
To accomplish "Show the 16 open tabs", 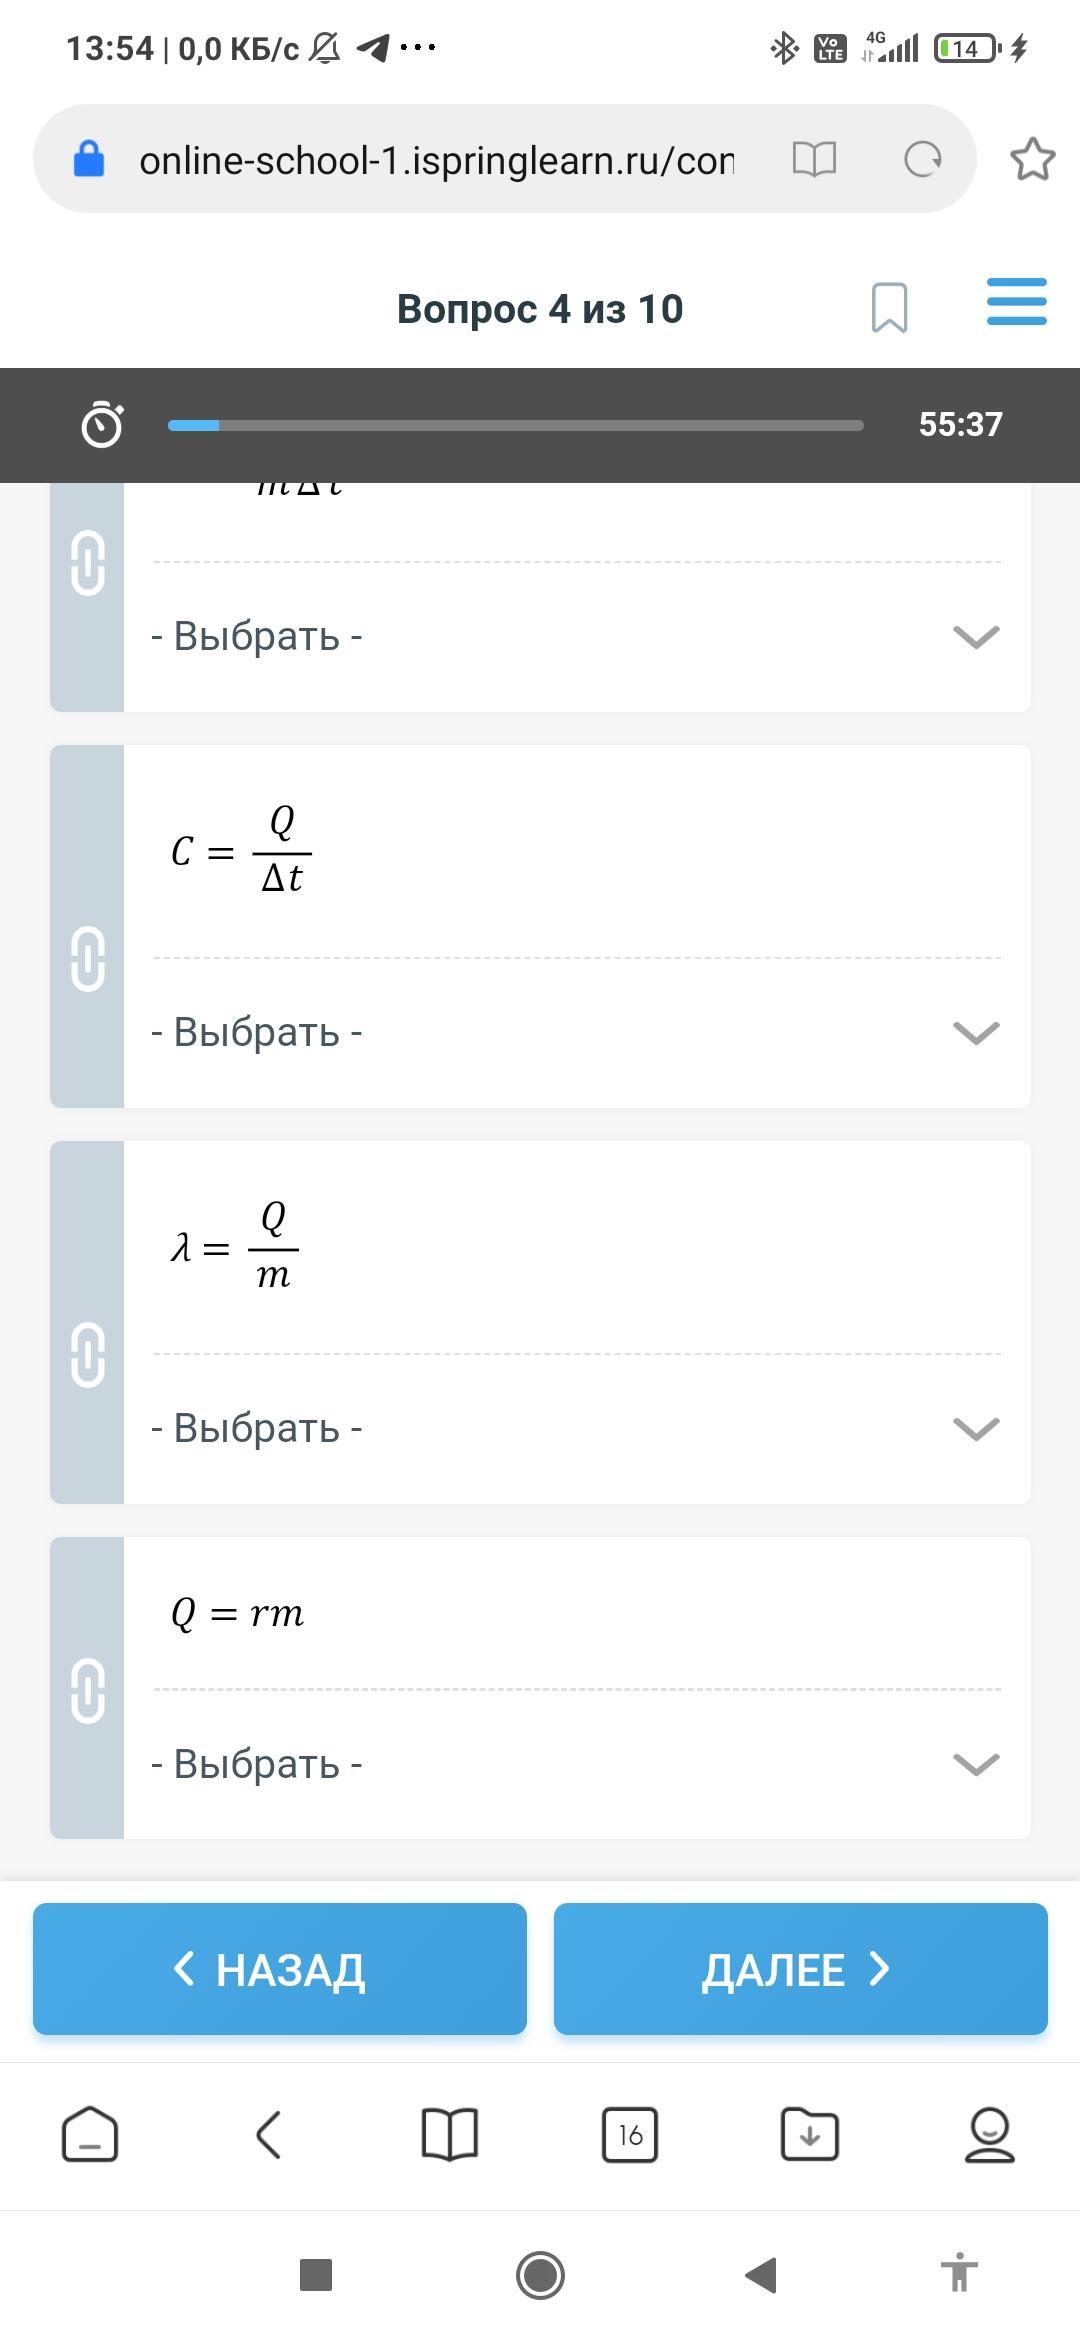I will [x=630, y=2135].
